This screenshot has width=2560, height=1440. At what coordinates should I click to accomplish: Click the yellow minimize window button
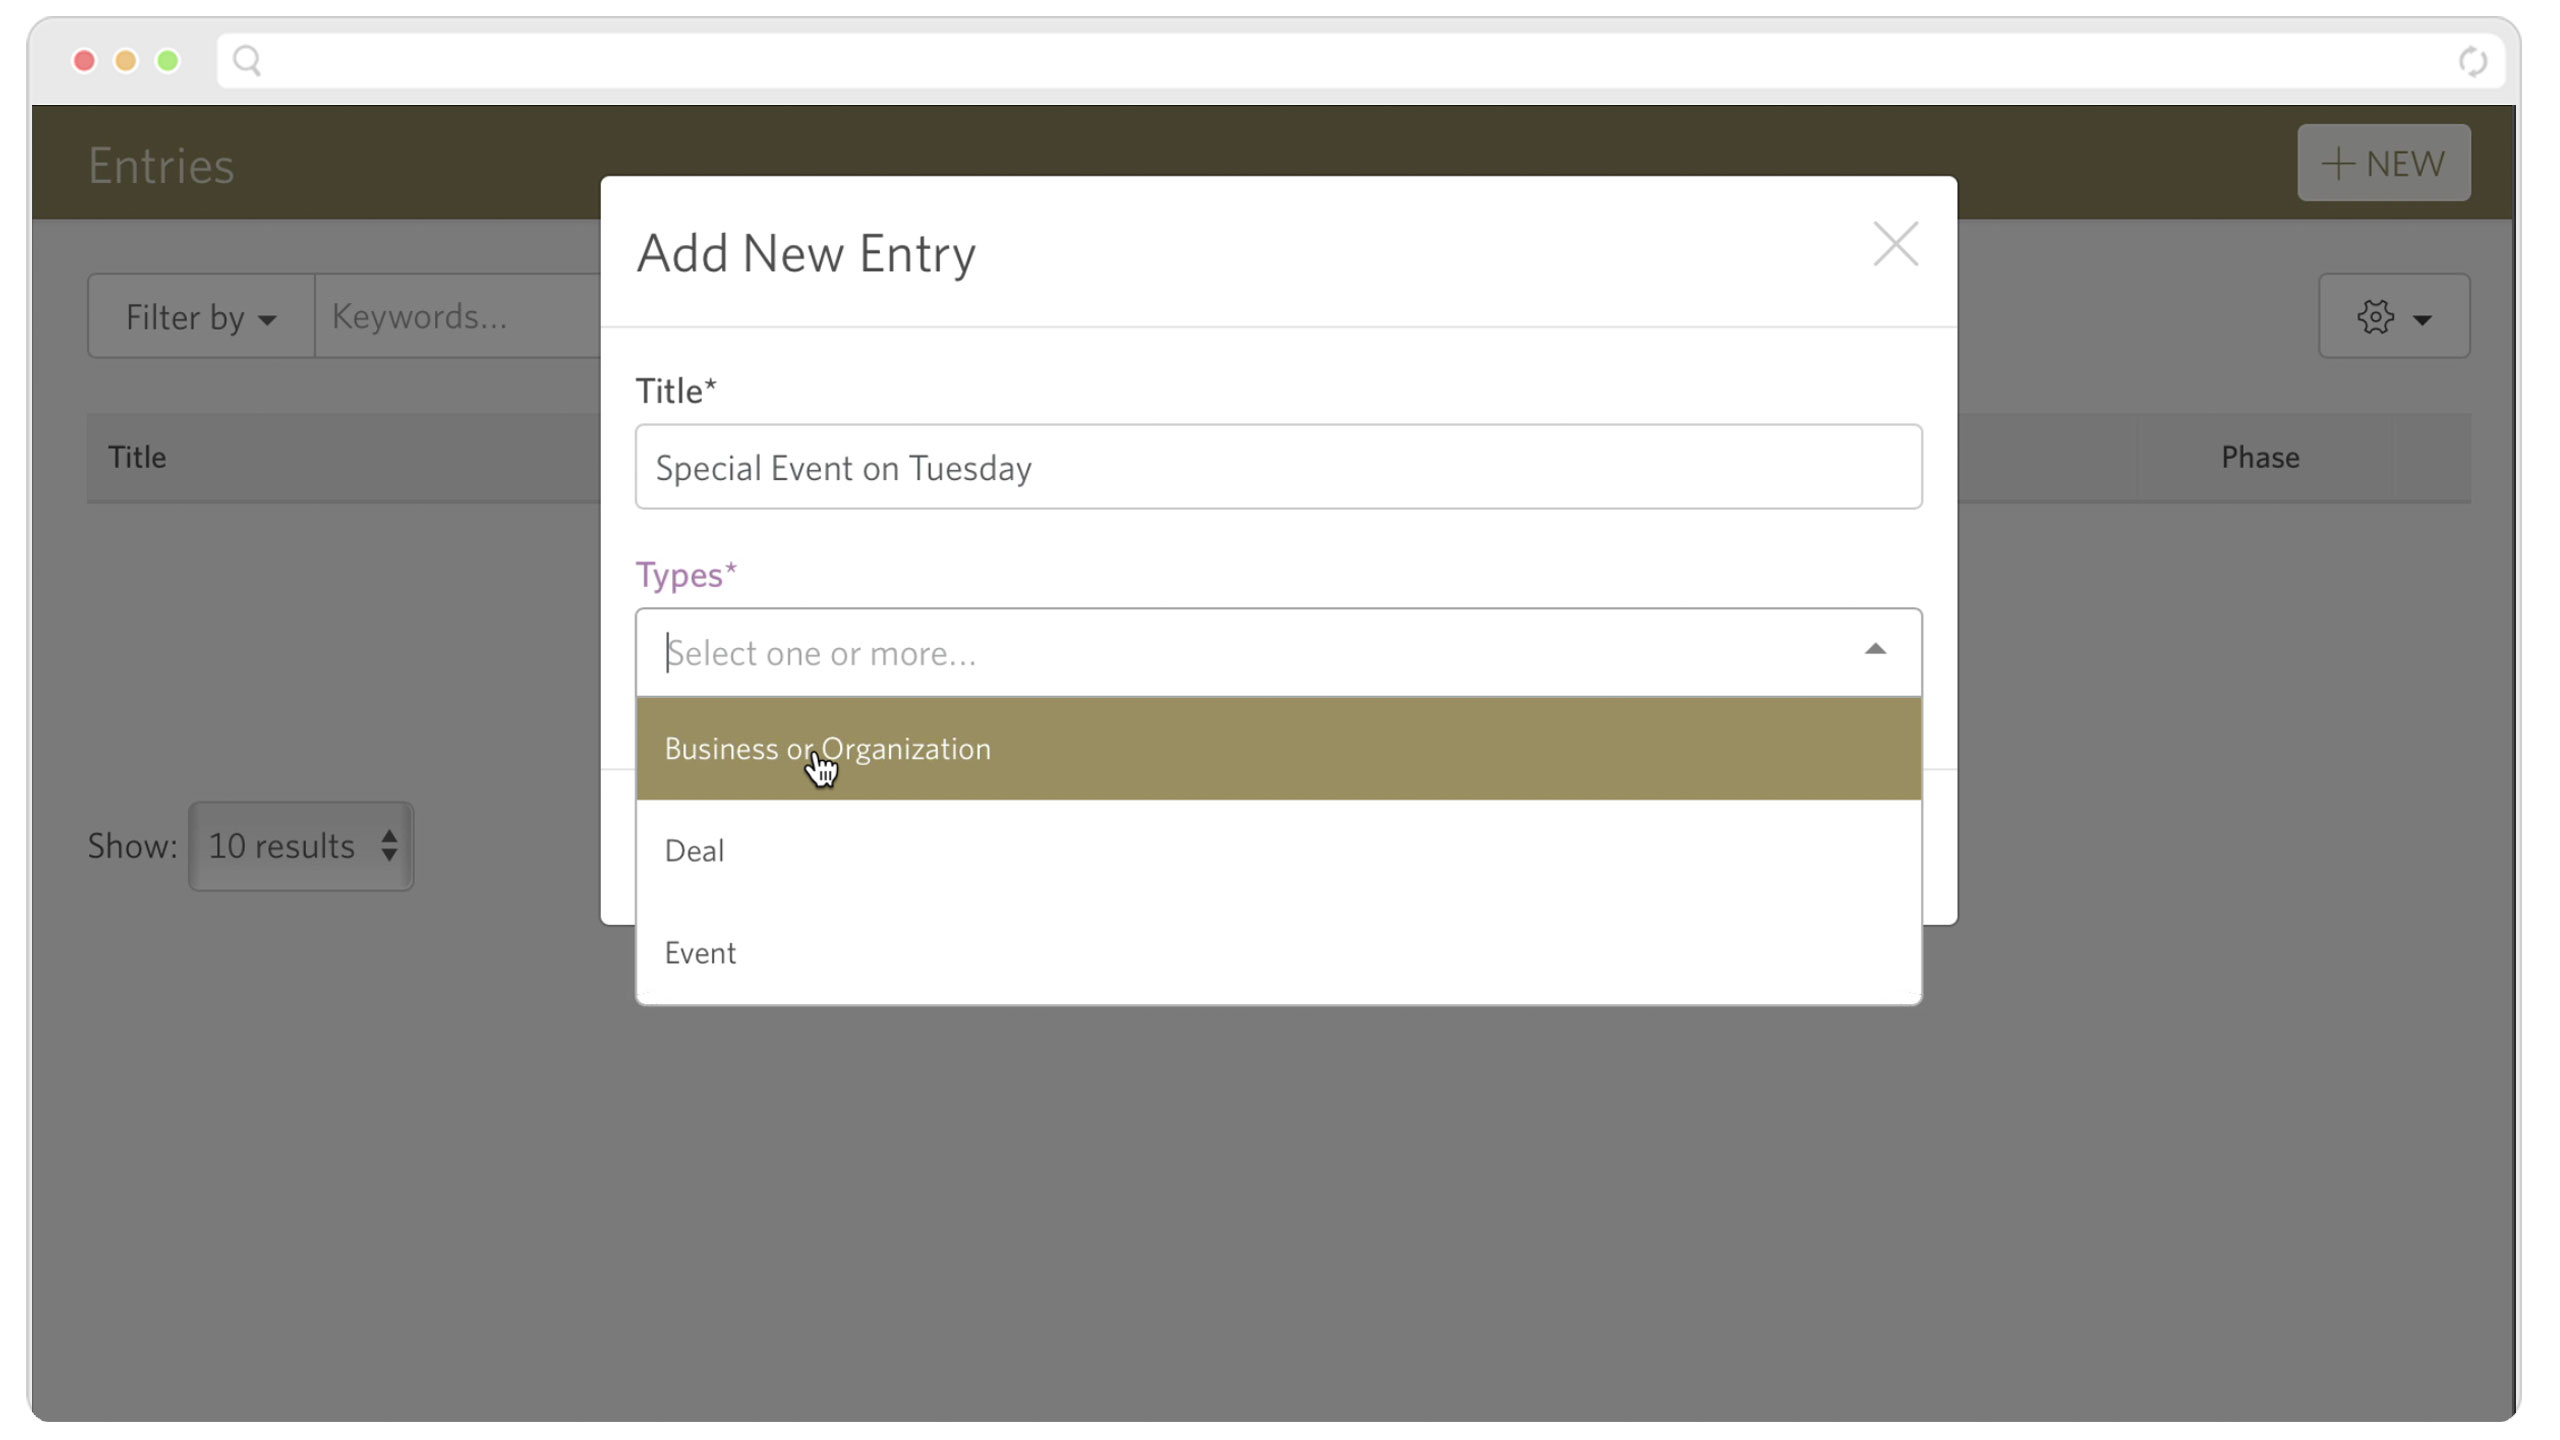126,61
